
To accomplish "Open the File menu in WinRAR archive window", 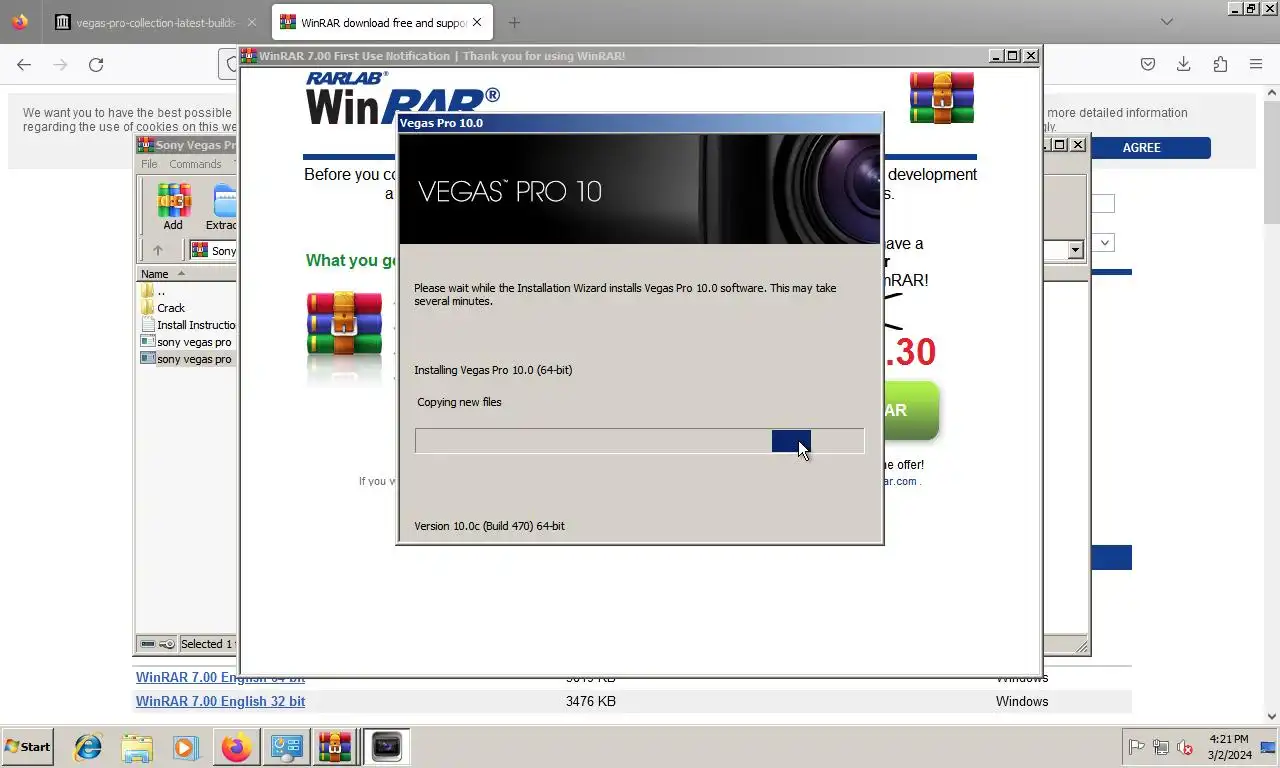I will tap(149, 164).
